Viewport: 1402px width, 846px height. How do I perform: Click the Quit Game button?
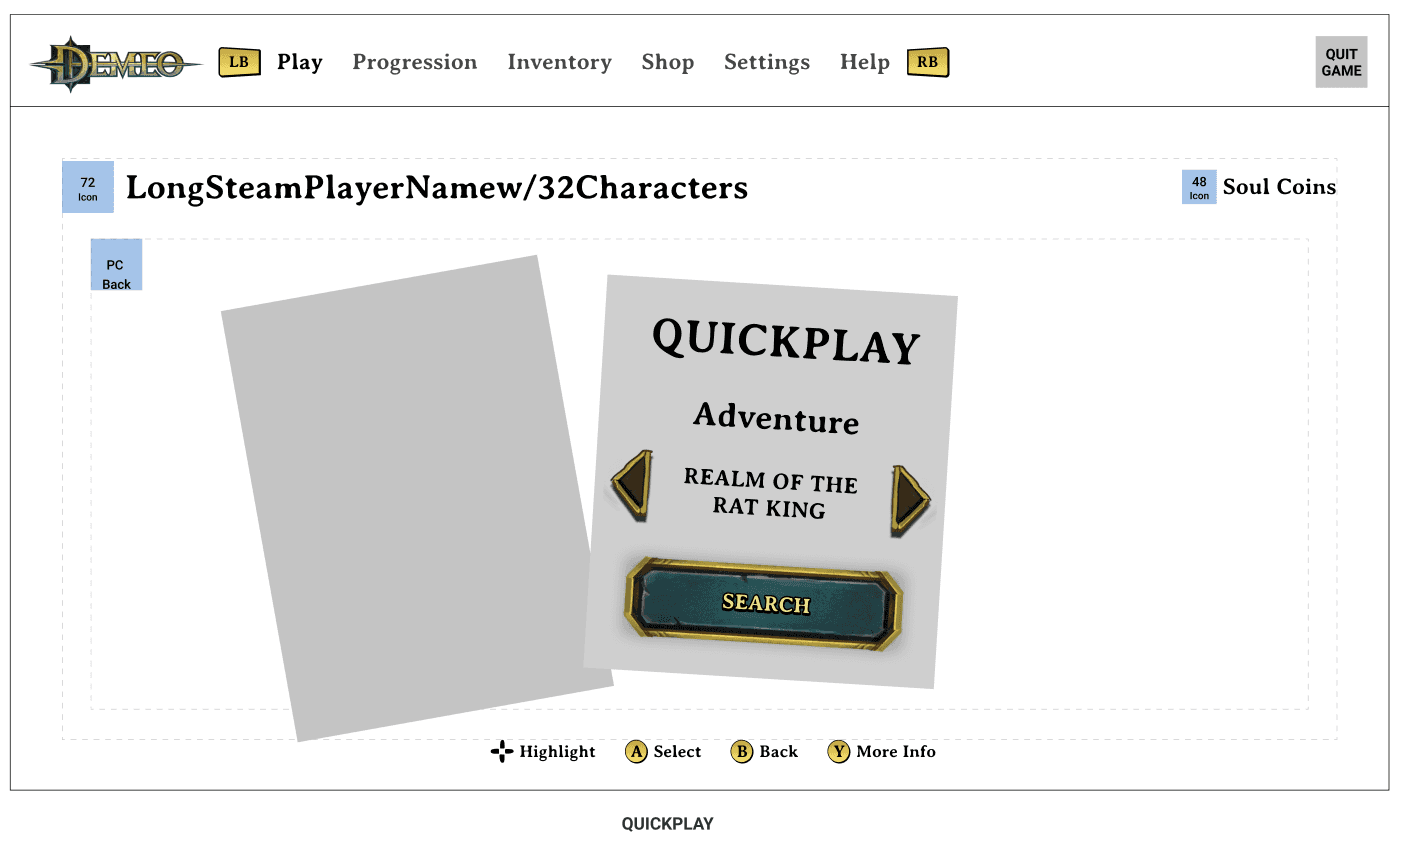pyautogui.click(x=1341, y=62)
